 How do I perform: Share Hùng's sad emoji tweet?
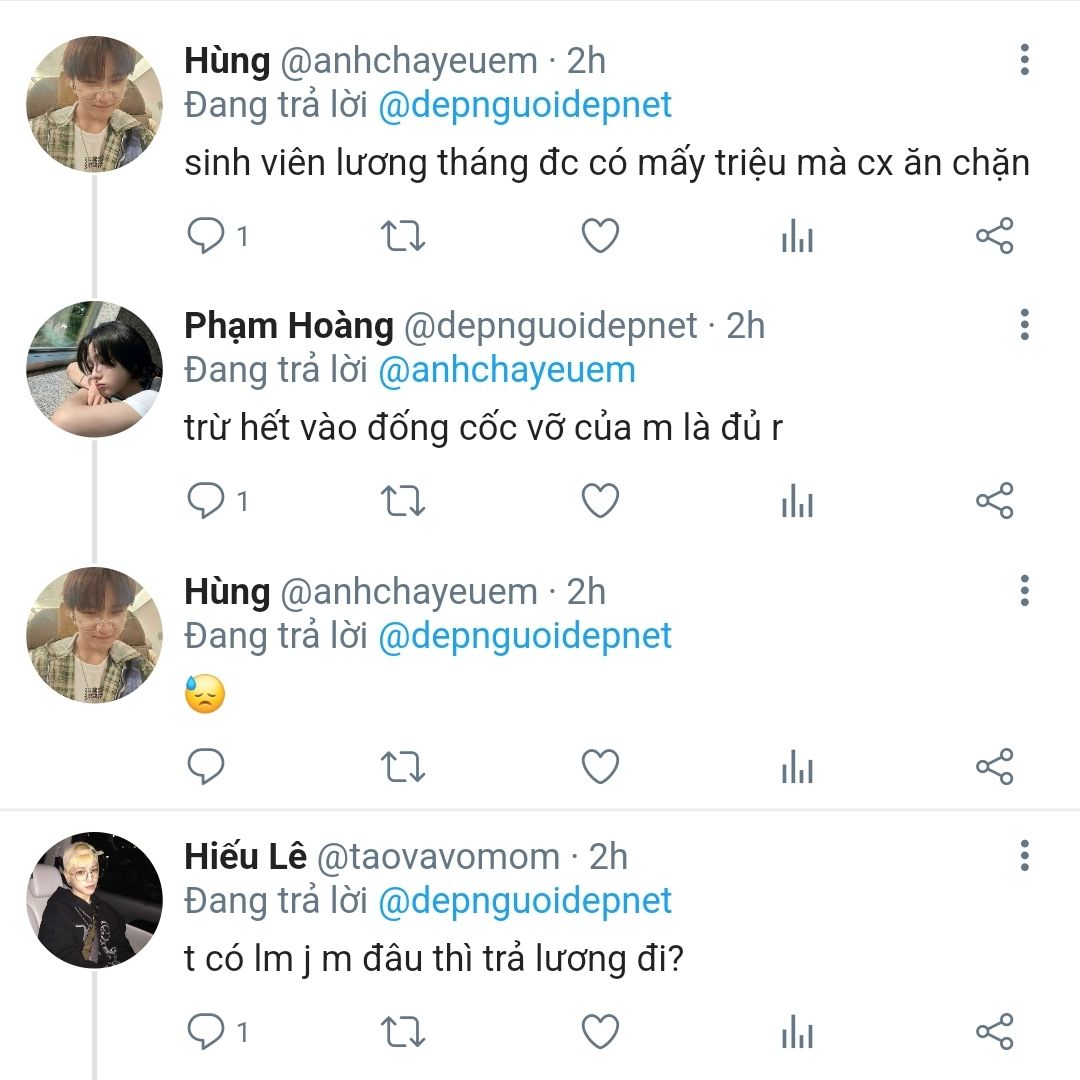(995, 766)
